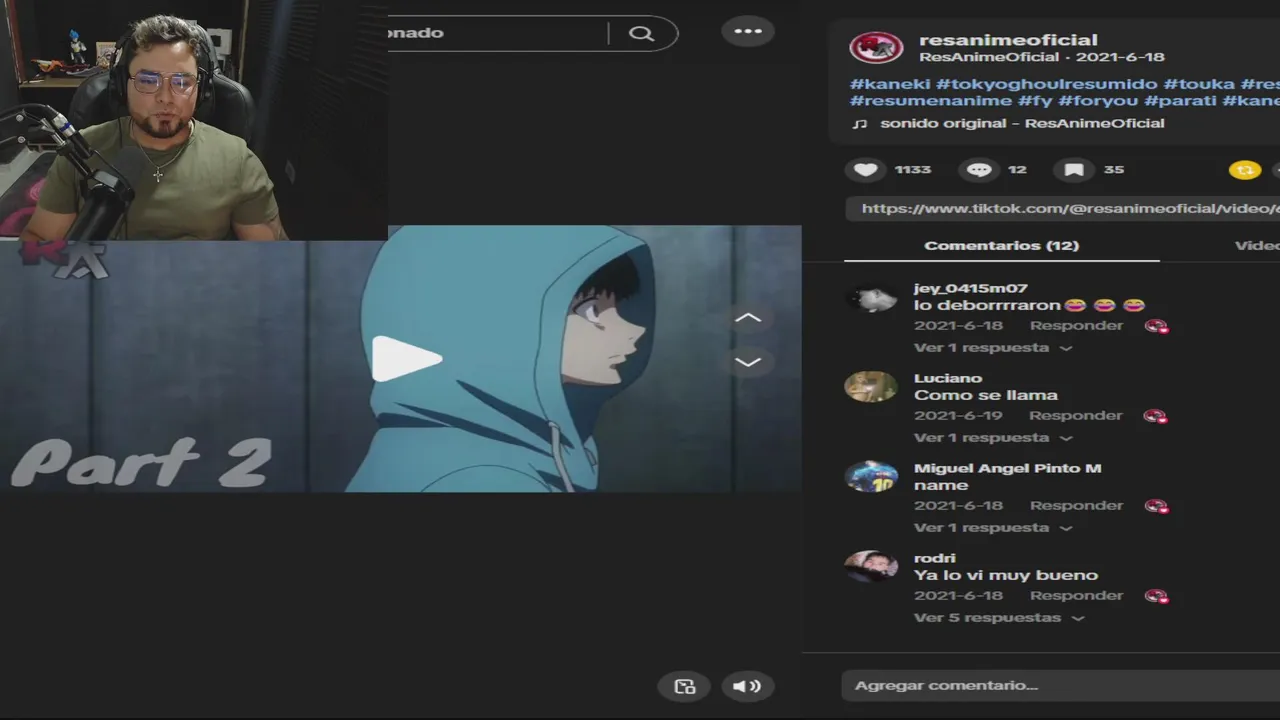Like Miguel Angel Pinto M's comment
The width and height of the screenshot is (1280, 720).
pyautogui.click(x=1156, y=506)
